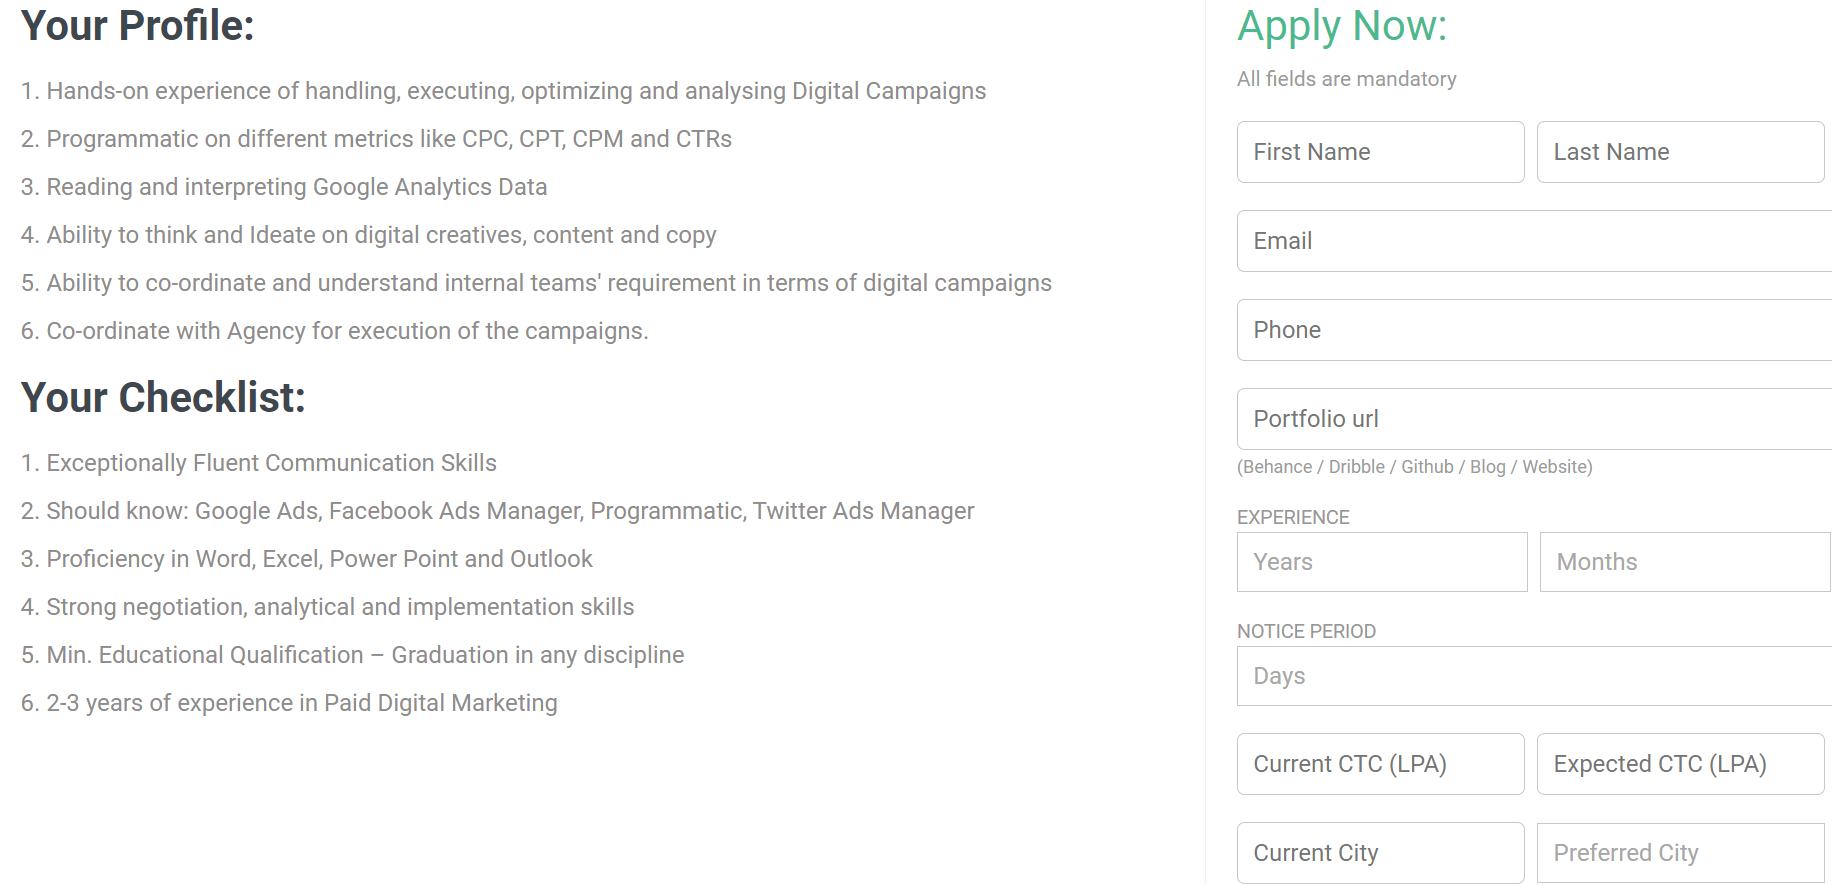Click the EXPERIENCE label
The height and width of the screenshot is (885, 1832).
[1293, 517]
